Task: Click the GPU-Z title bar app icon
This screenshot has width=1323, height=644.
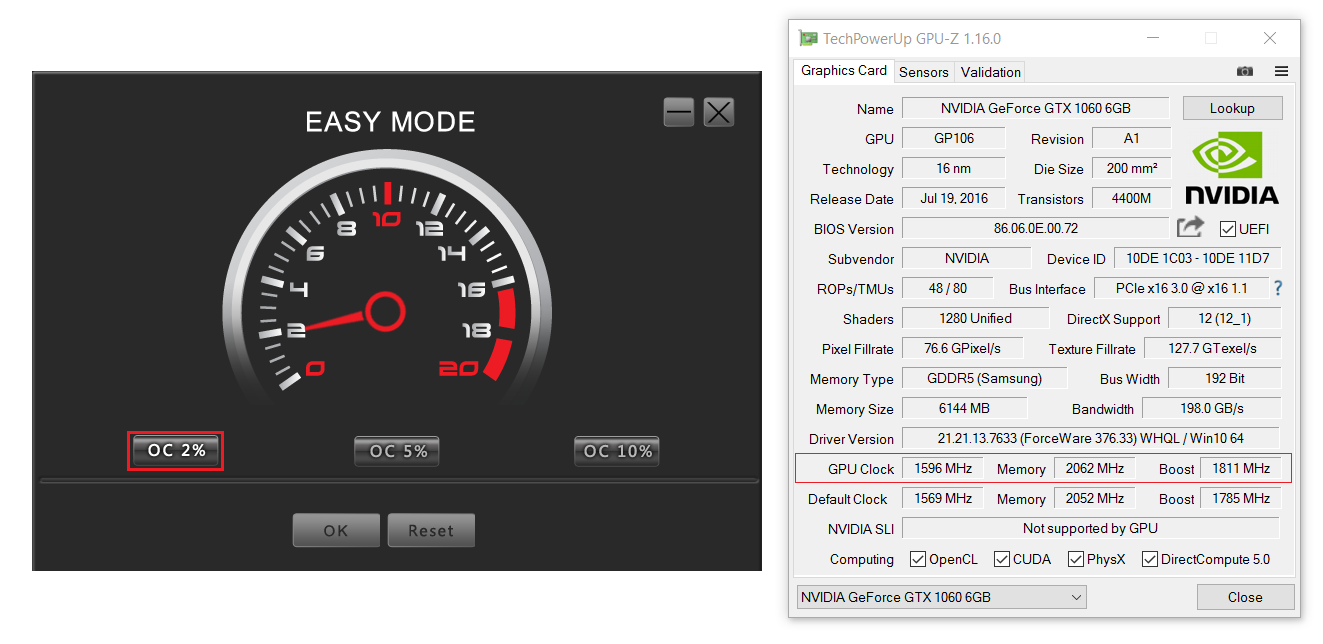Action: click(808, 38)
